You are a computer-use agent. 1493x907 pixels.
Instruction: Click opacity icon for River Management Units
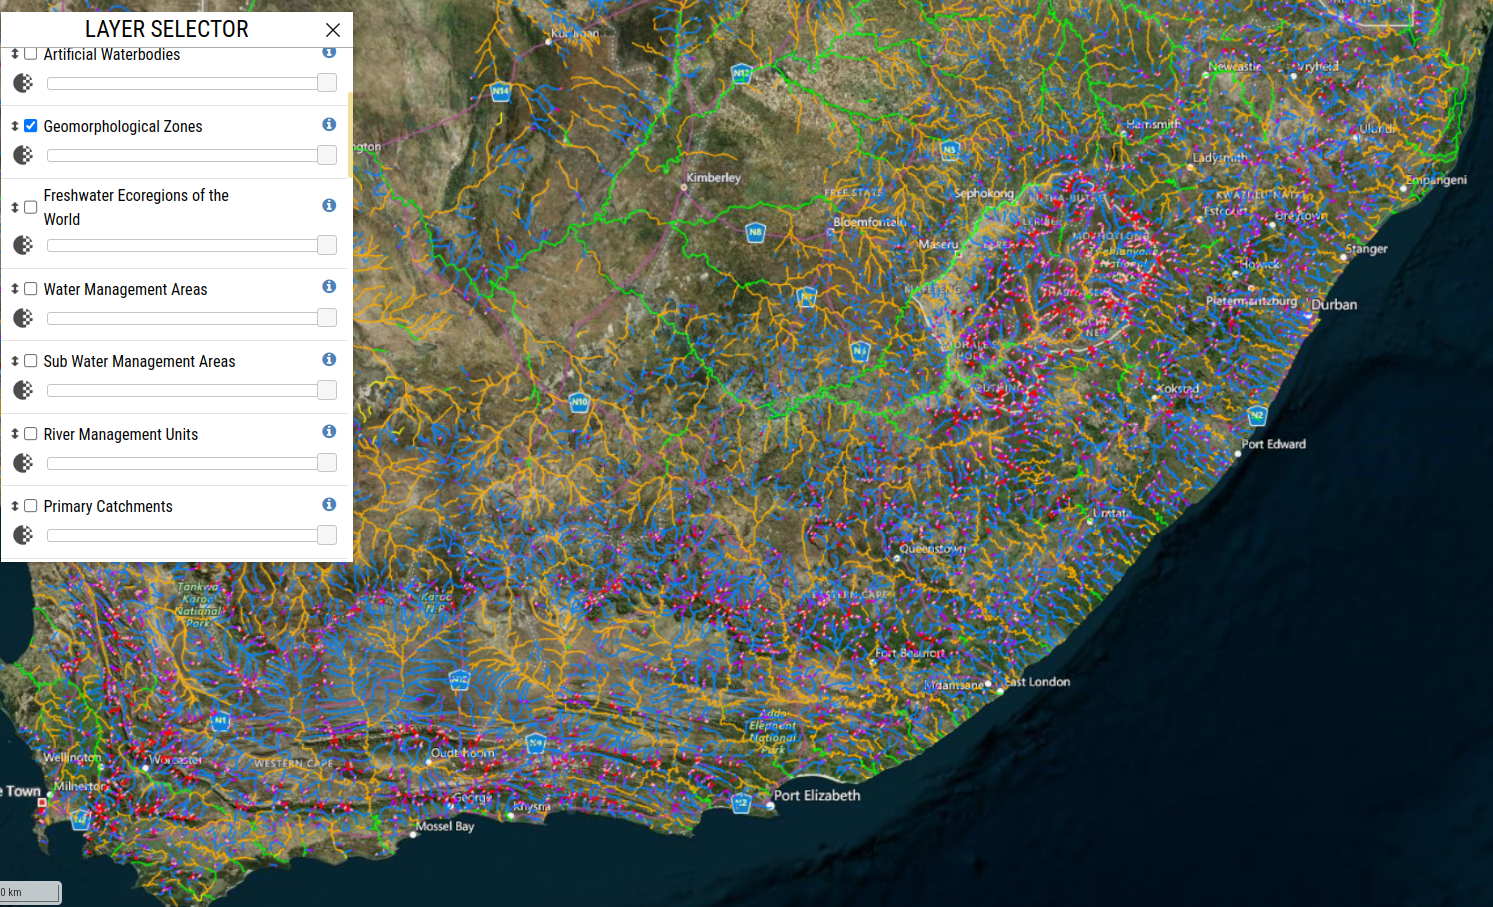coord(23,463)
